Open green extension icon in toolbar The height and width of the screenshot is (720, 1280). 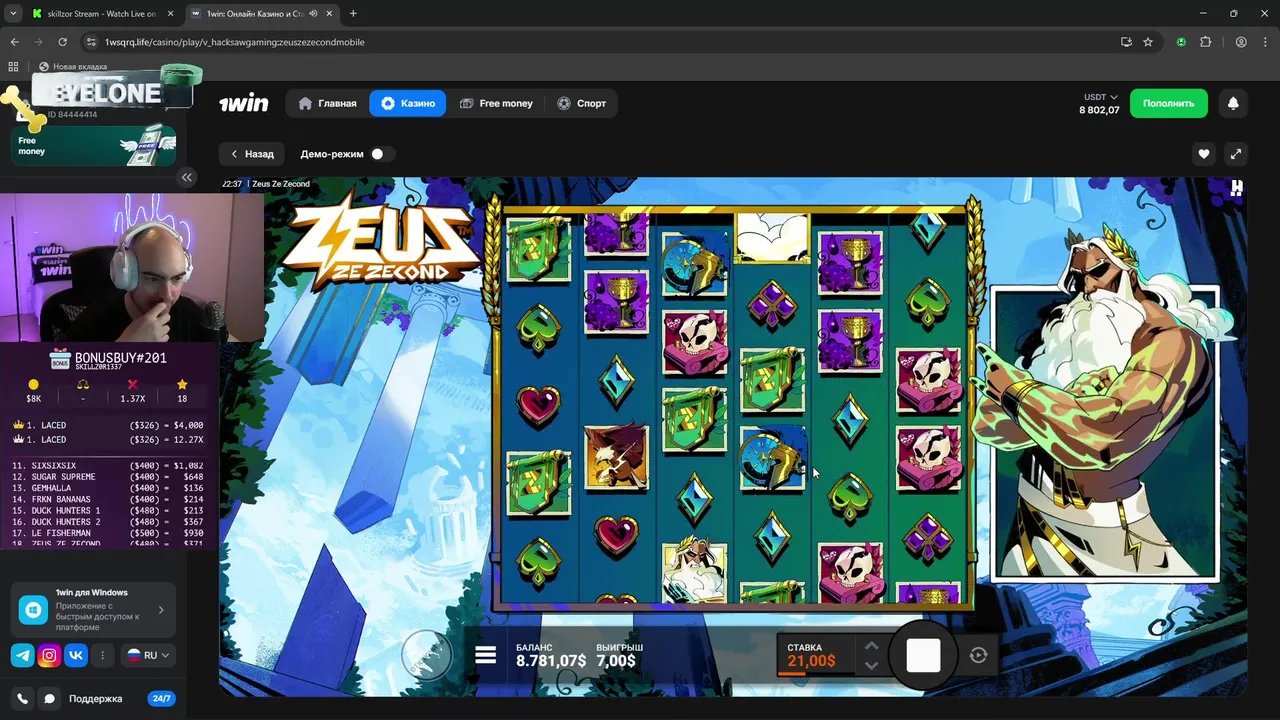(x=1181, y=42)
